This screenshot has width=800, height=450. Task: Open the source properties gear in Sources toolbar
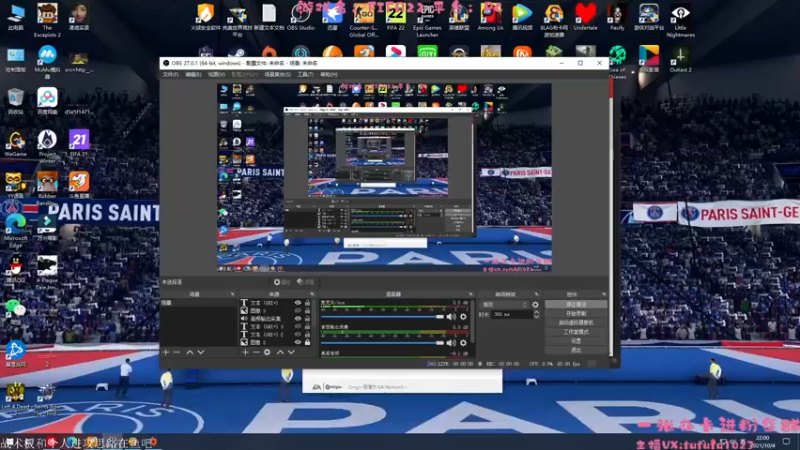(267, 352)
